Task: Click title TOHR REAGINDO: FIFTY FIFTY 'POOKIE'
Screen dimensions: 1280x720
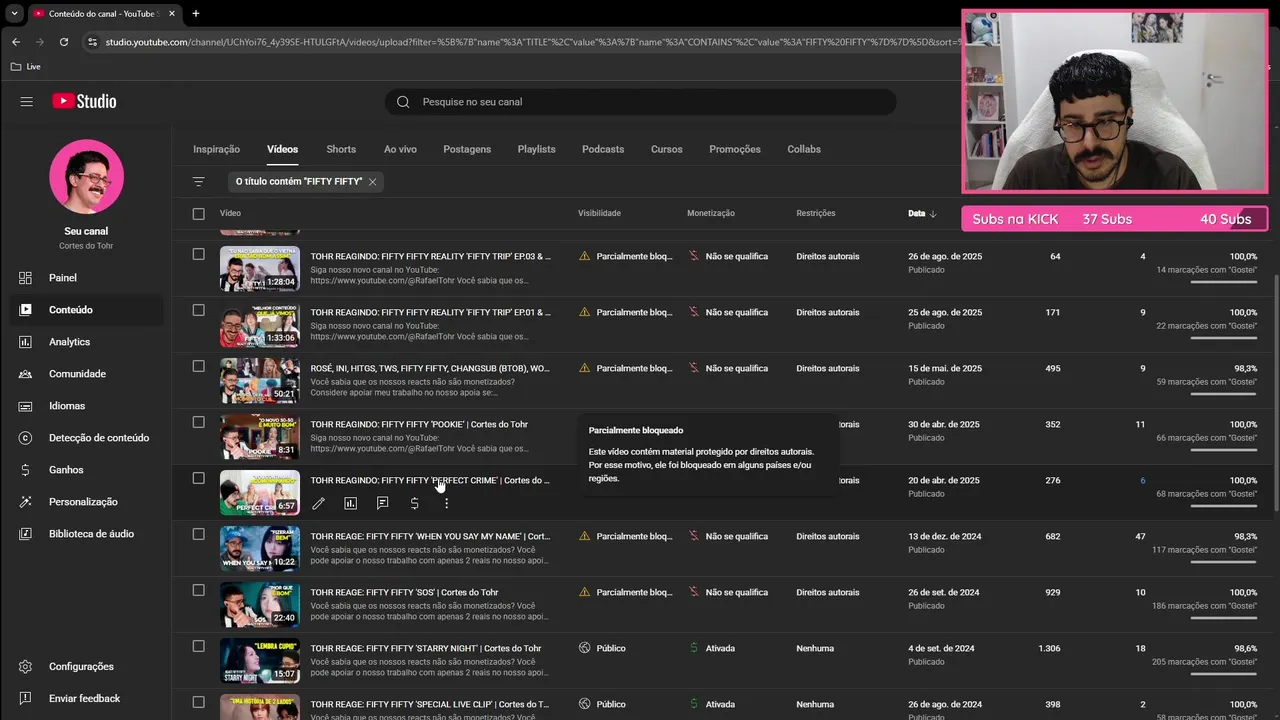Action: click(x=419, y=424)
